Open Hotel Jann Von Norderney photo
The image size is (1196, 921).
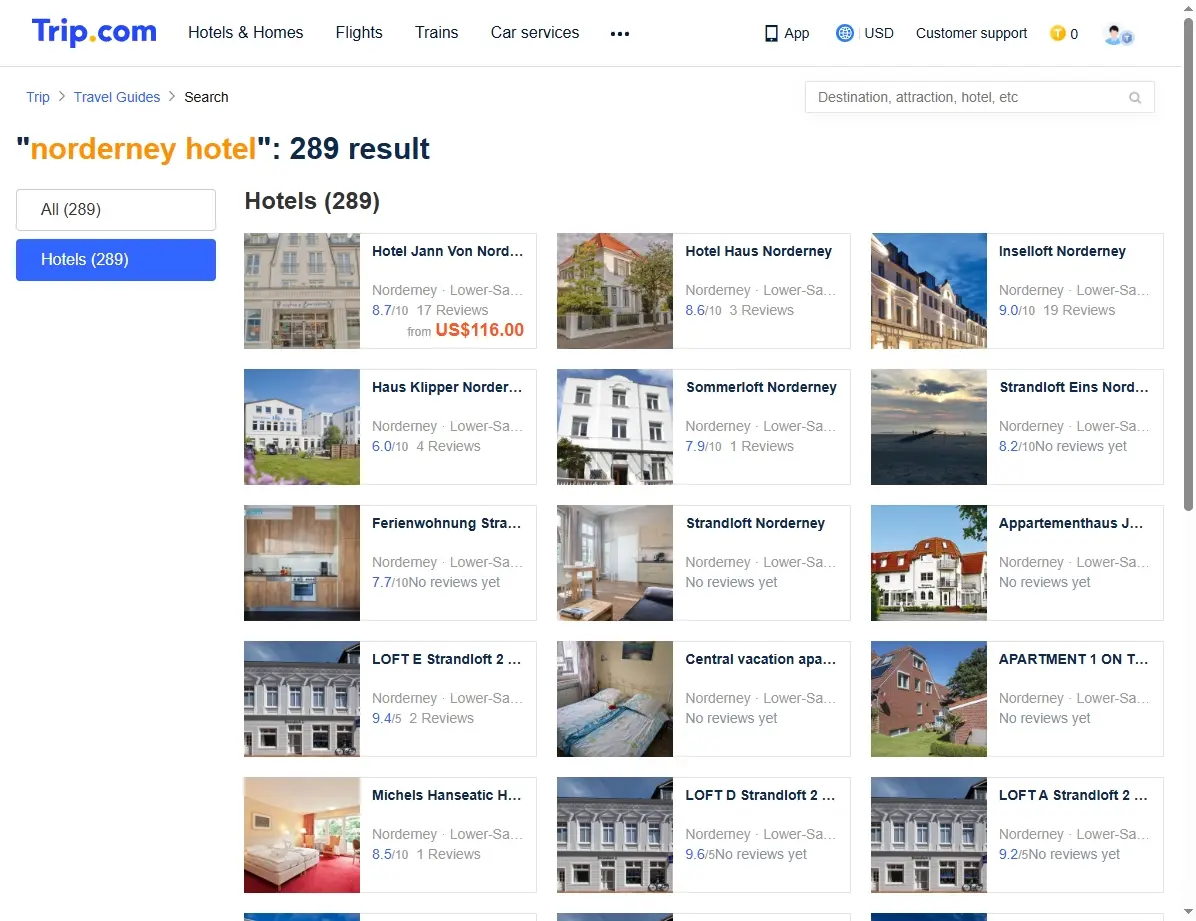click(302, 291)
